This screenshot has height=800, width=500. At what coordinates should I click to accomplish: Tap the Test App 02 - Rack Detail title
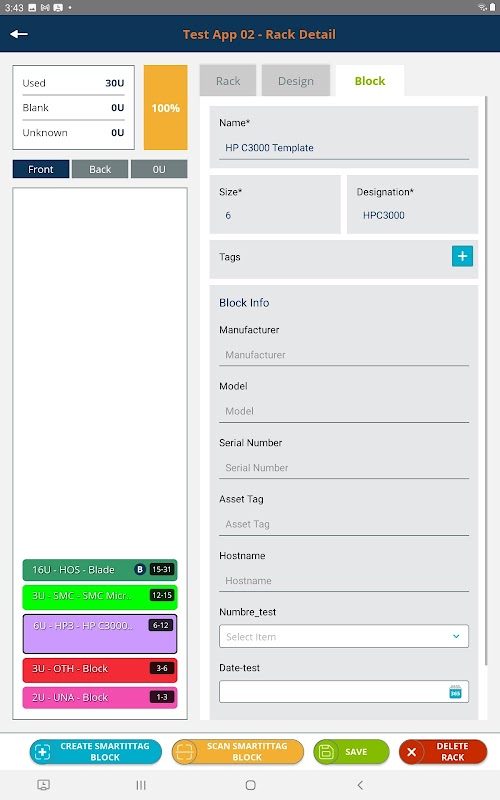pos(259,34)
